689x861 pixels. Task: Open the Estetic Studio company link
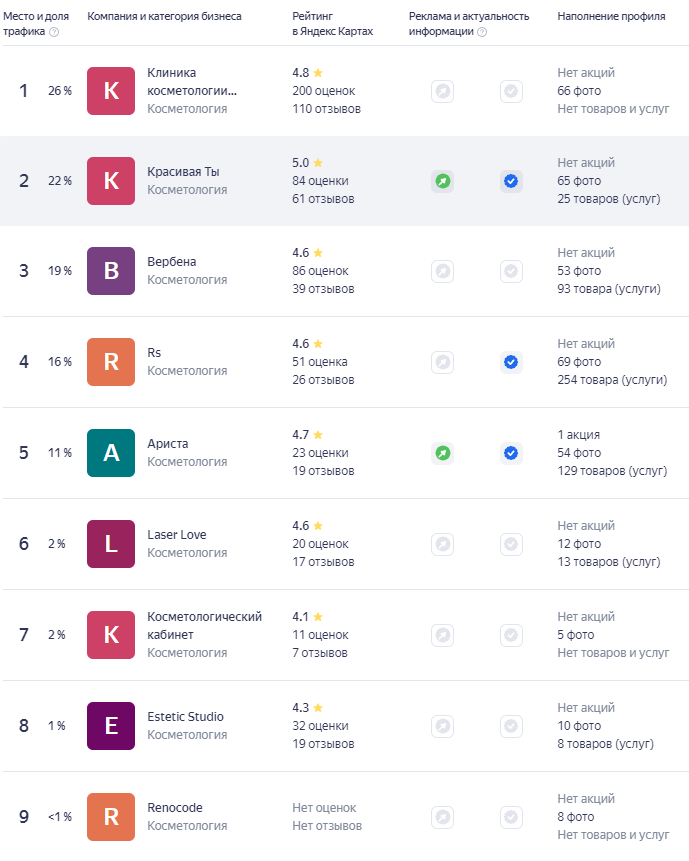click(186, 717)
